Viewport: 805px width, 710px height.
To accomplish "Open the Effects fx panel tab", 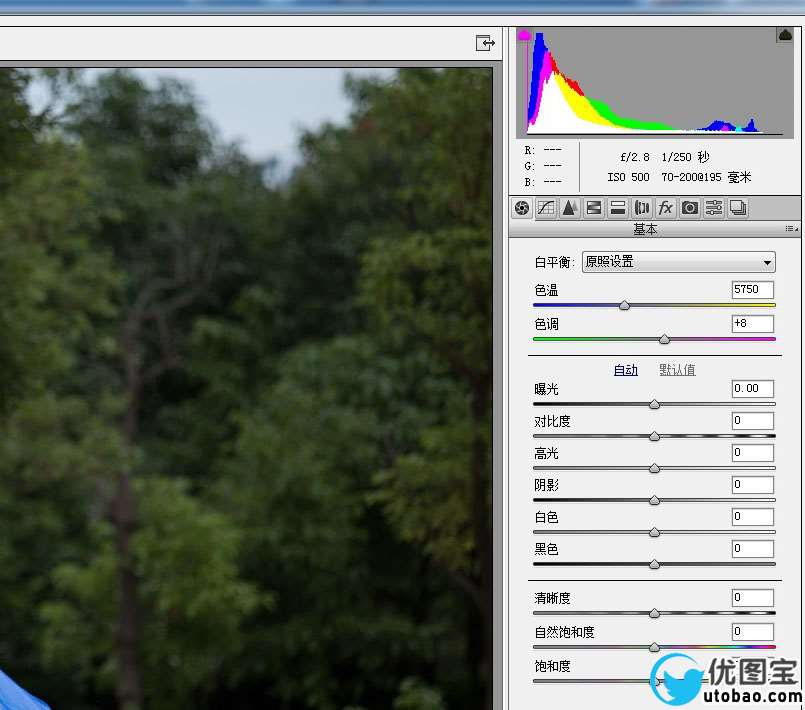I will point(665,208).
